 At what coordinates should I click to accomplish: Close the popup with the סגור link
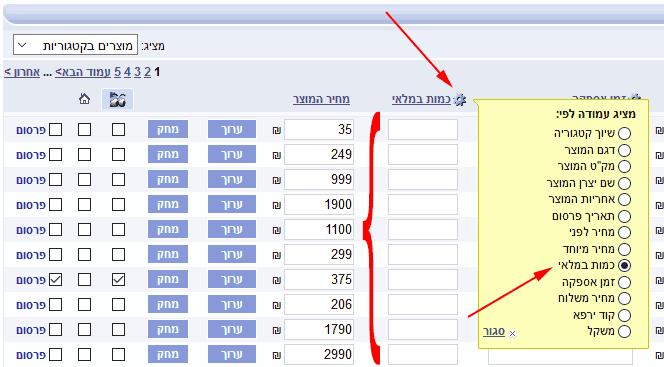494,331
